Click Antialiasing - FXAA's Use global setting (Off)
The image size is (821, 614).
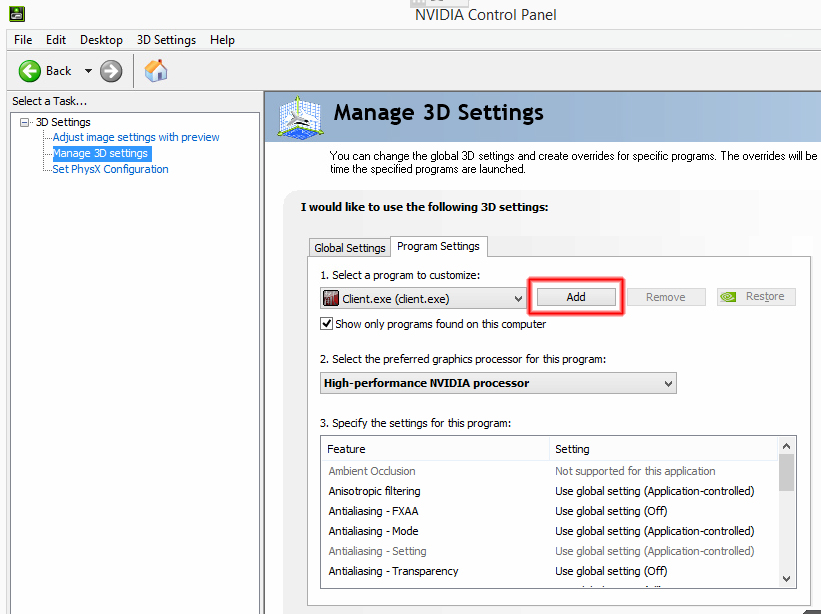click(x=611, y=511)
